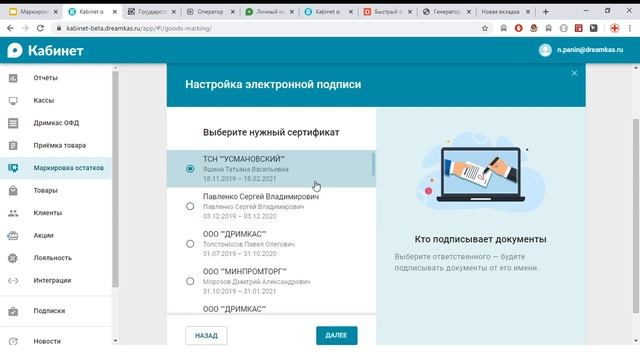Switch to the Оператор browser tab
640x360 pixels.
coord(211,12)
